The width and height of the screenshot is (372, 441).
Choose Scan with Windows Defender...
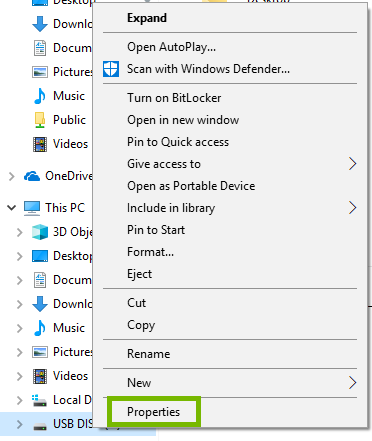[x=230, y=69]
